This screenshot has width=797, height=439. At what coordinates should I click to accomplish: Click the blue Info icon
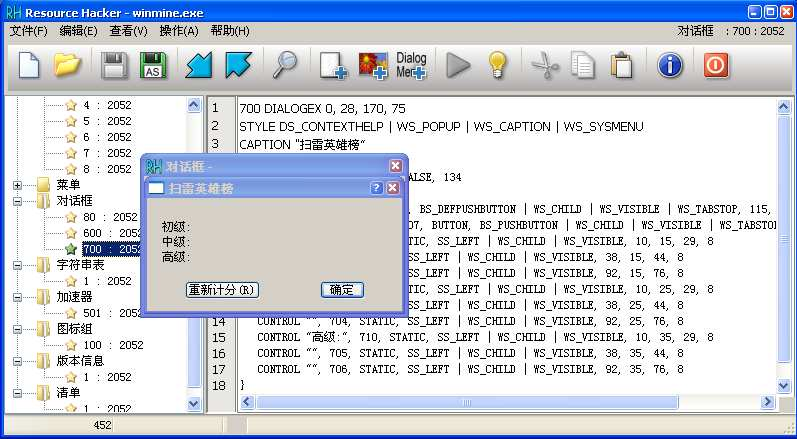(669, 66)
